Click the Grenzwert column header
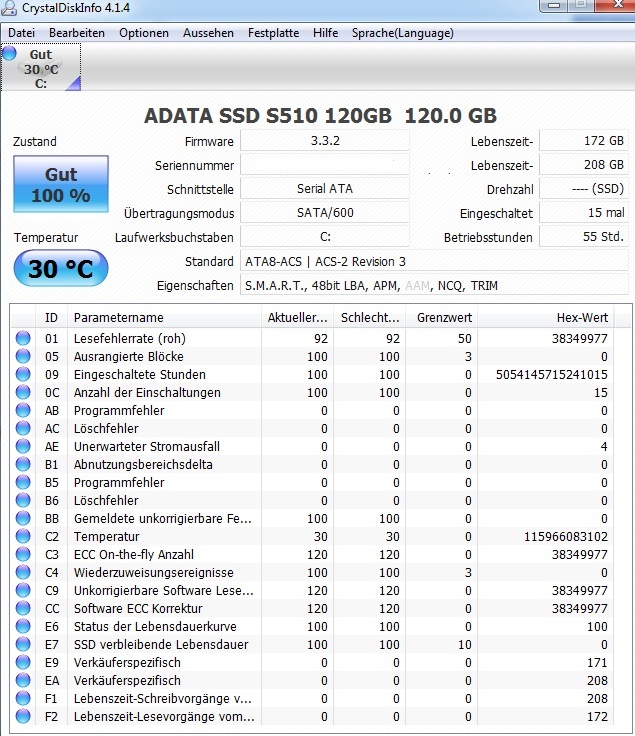This screenshot has width=635, height=736. tap(442, 318)
